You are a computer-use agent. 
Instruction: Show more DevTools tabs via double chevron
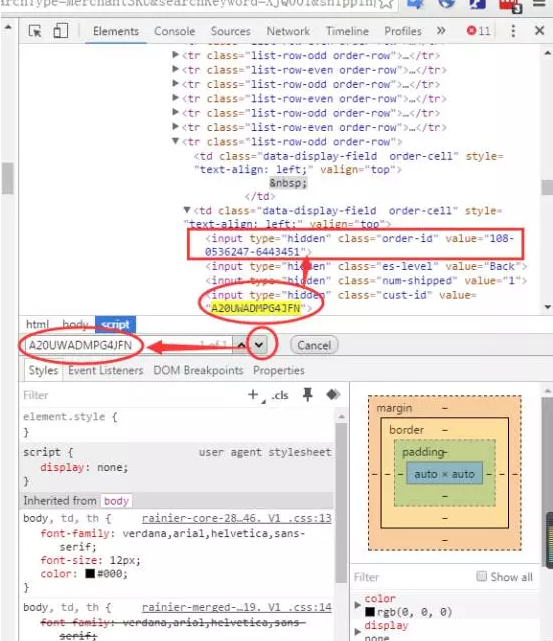tap(441, 31)
